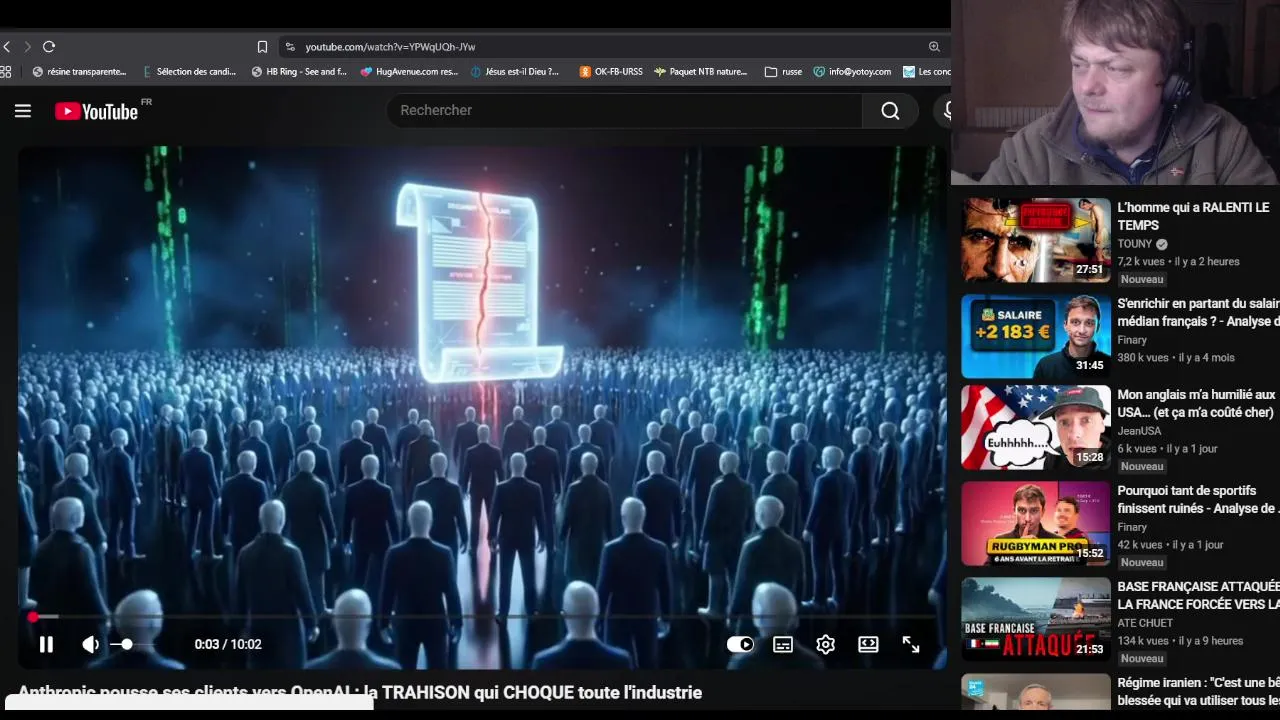1280x720 pixels.
Task: Go back with browser back arrow
Action: tap(7, 47)
